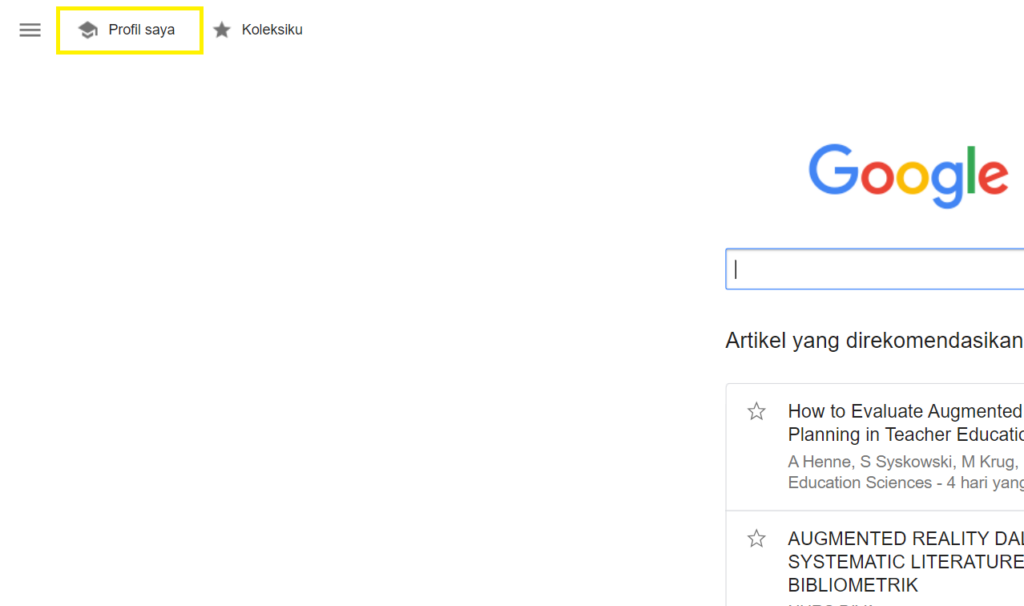1024x606 pixels.
Task: Open the hamburger main menu
Action: 30,30
